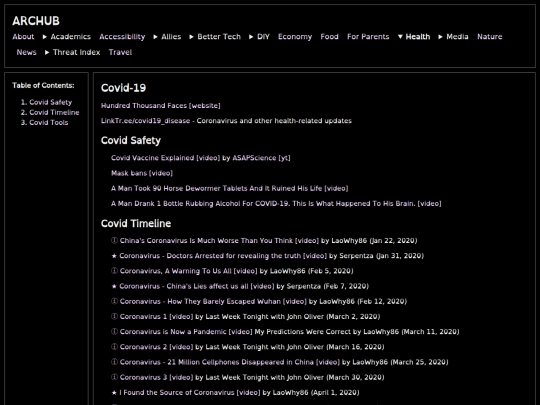This screenshot has width=540, height=405.
Task: Click info icon beside Coronavirus 1 entry
Action: coord(114,316)
